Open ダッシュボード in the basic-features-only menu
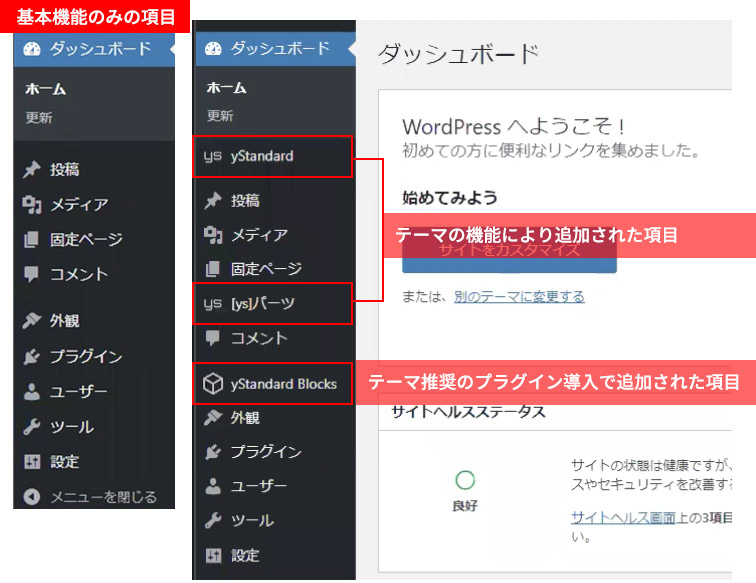This screenshot has width=756, height=583. pyautogui.click(x=94, y=49)
